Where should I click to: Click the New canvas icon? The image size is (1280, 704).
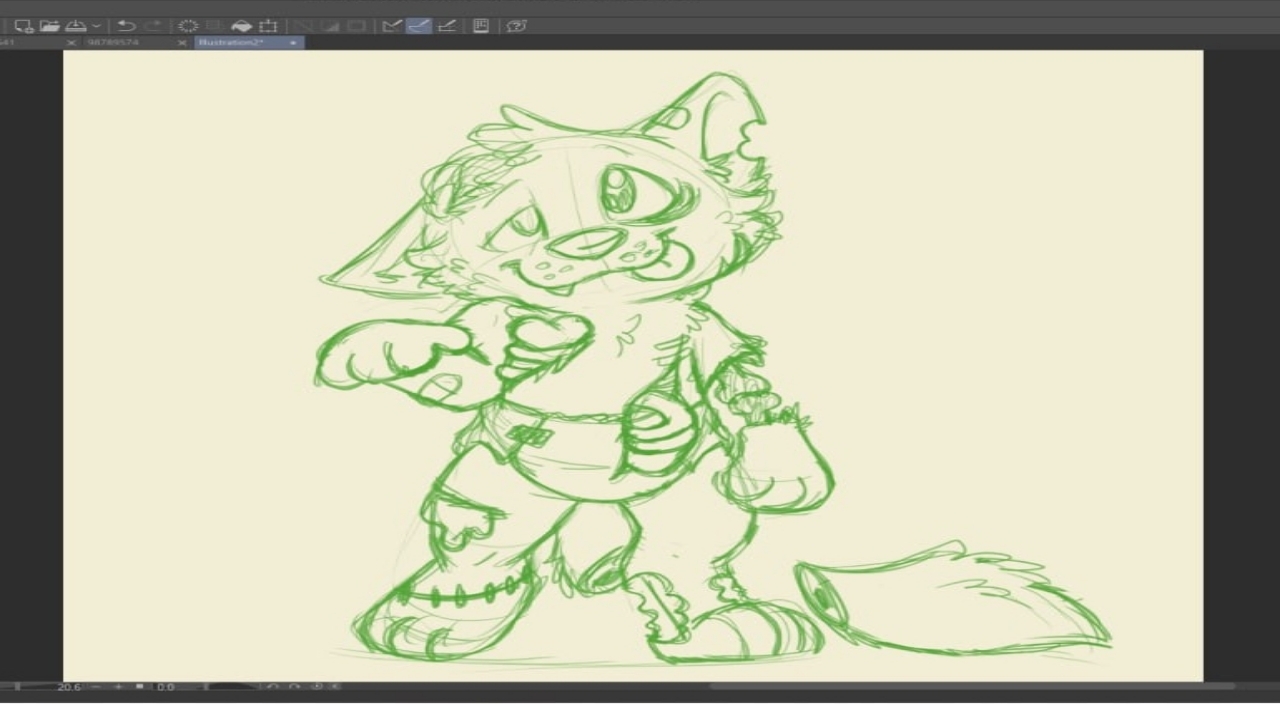24,26
